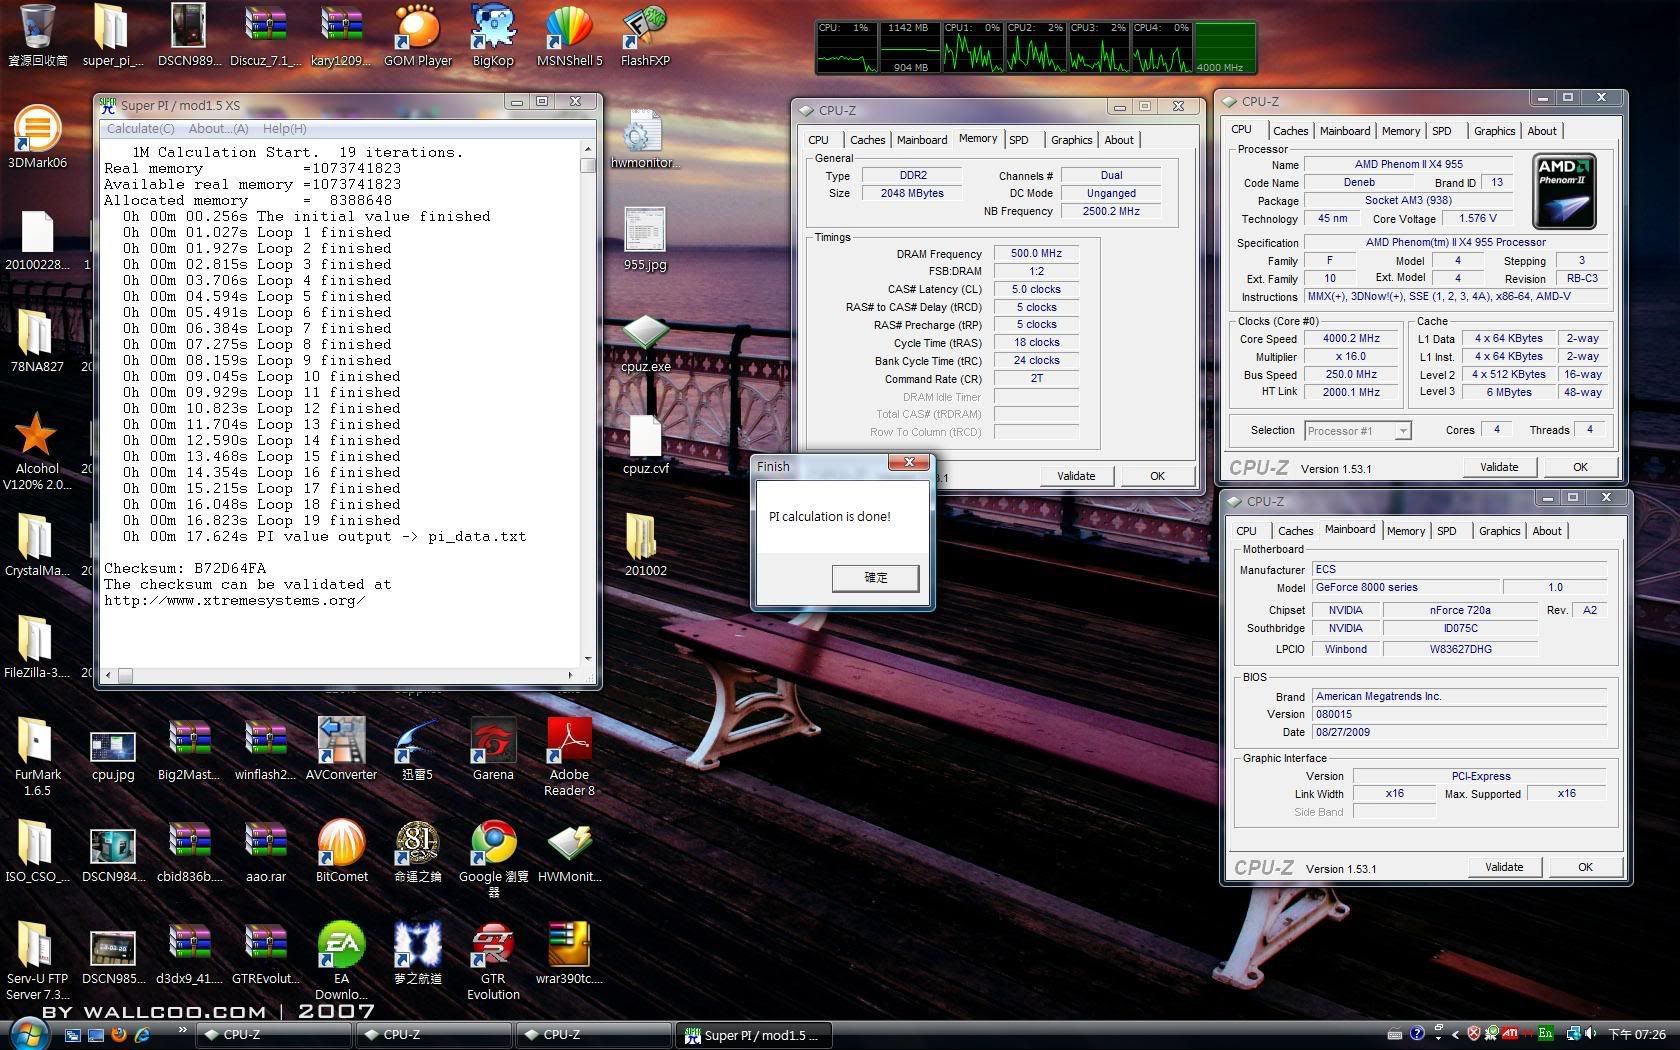Launch cpuz.exe desktop icon
The width and height of the screenshot is (1680, 1050).
645,343
